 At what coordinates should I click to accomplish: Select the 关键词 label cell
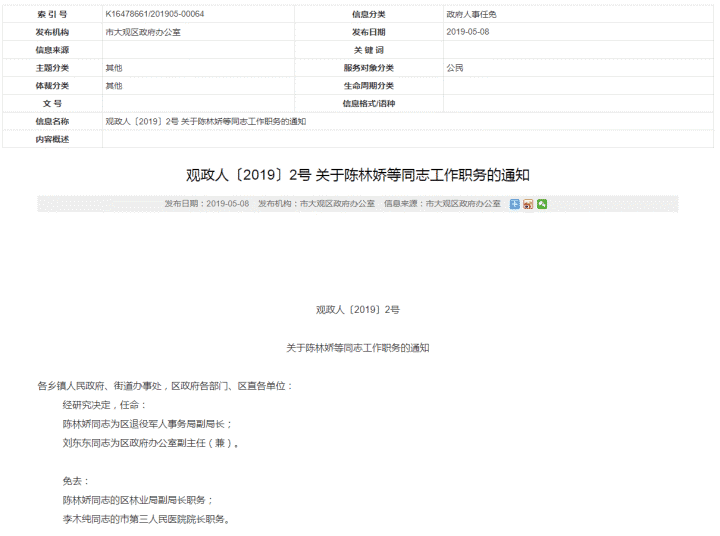369,50
